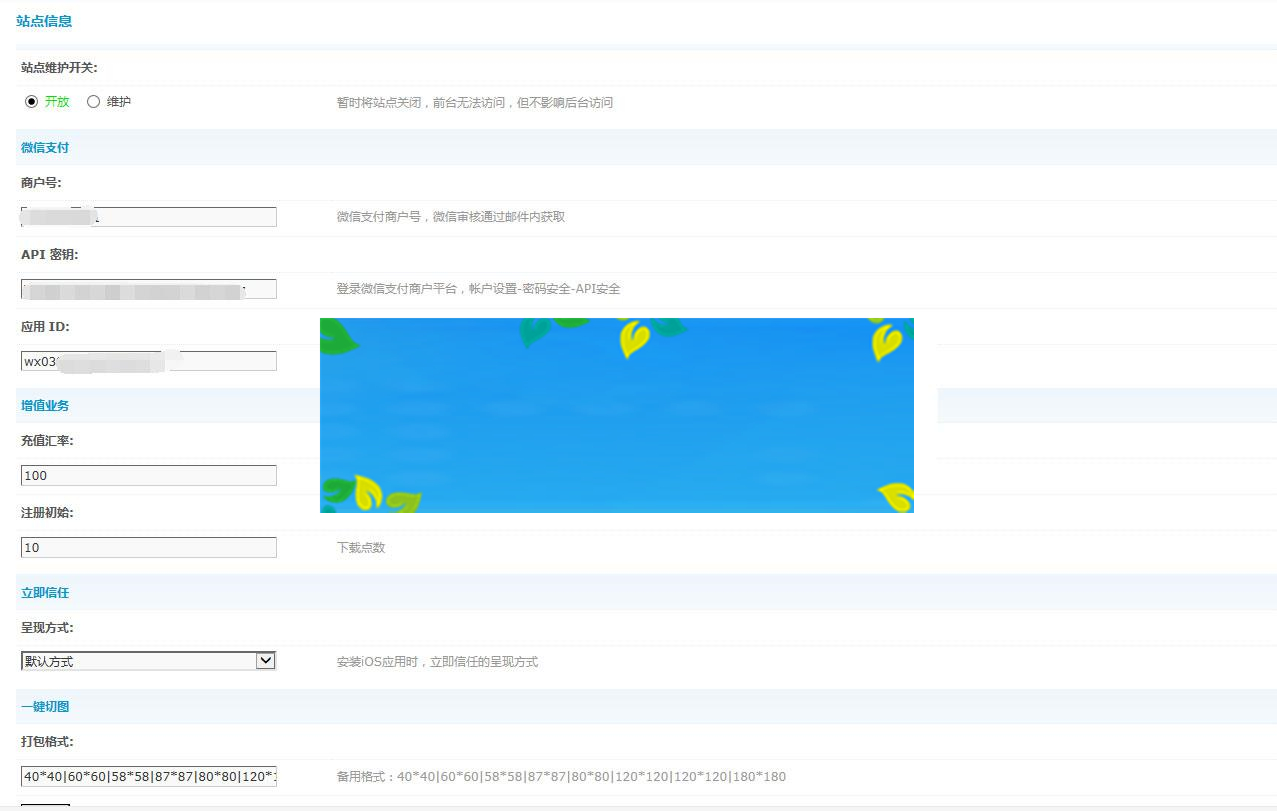This screenshot has width=1277, height=811.
Task: Click the dropdown arrow on 默认方式
Action: pyautogui.click(x=265, y=660)
